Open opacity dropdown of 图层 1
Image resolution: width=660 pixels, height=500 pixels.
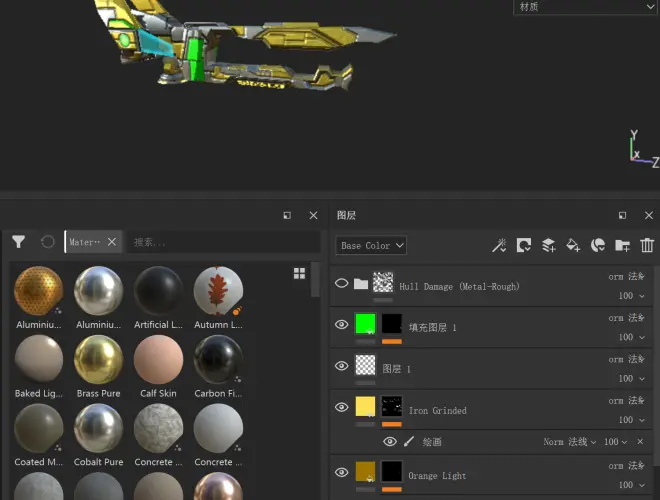click(631, 378)
